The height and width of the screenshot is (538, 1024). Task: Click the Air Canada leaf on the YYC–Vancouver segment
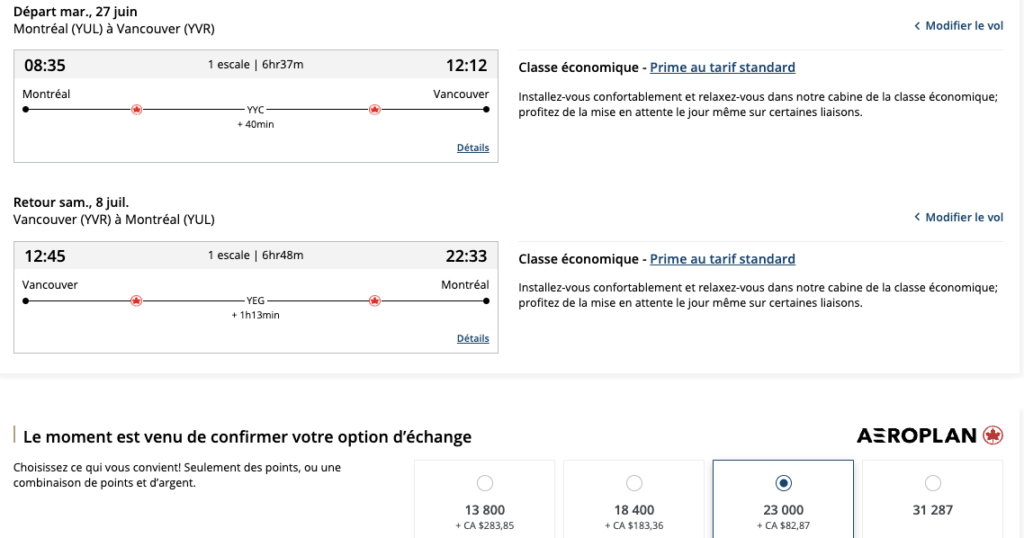(375, 109)
